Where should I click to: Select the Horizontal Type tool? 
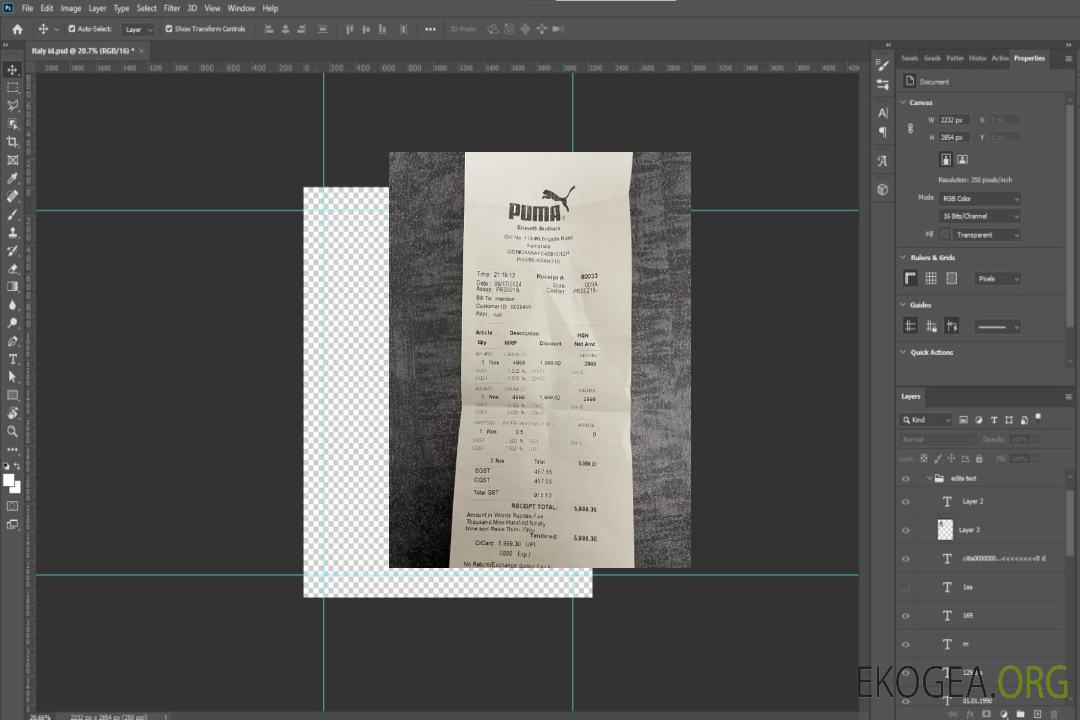click(x=12, y=359)
